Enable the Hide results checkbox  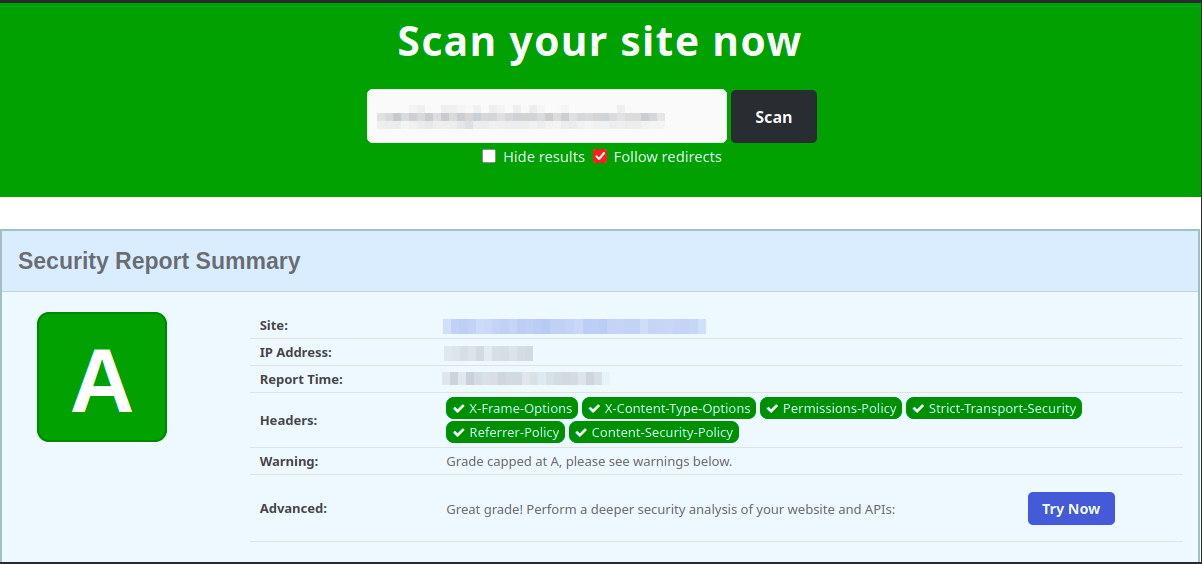click(489, 156)
